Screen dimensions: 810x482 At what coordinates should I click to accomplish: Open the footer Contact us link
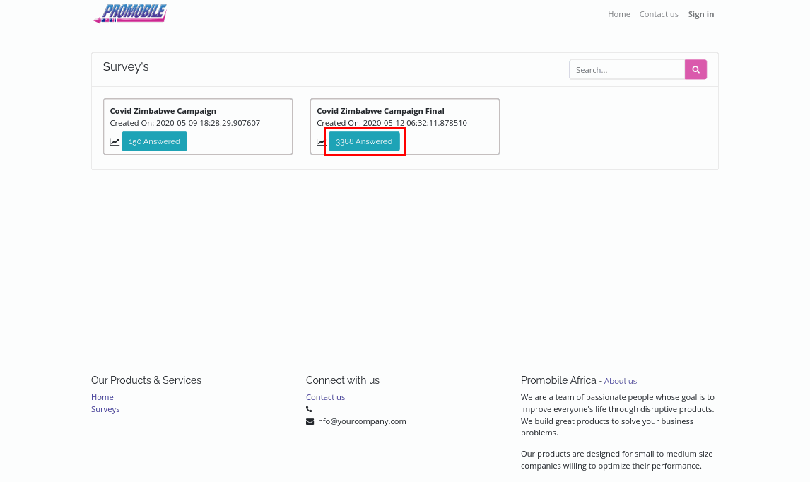coord(324,397)
